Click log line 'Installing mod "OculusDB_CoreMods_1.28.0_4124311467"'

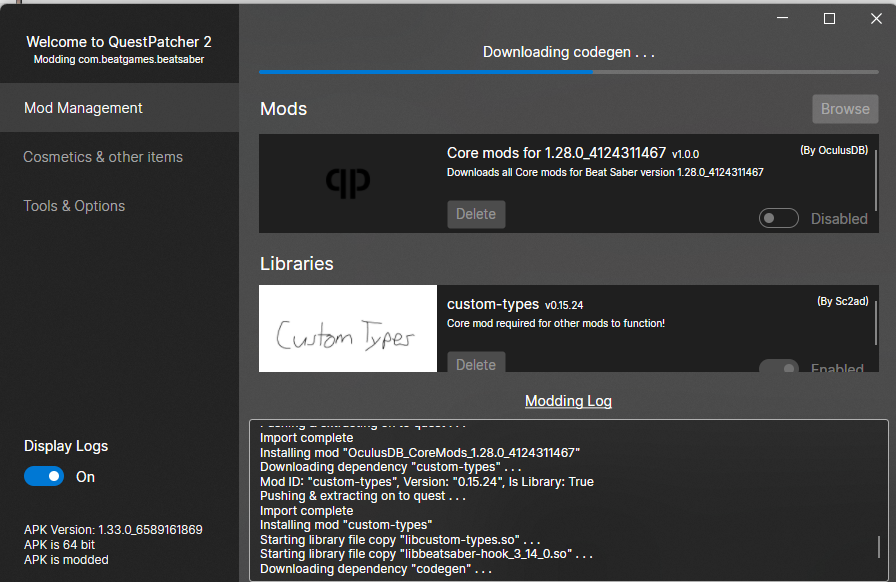point(420,453)
